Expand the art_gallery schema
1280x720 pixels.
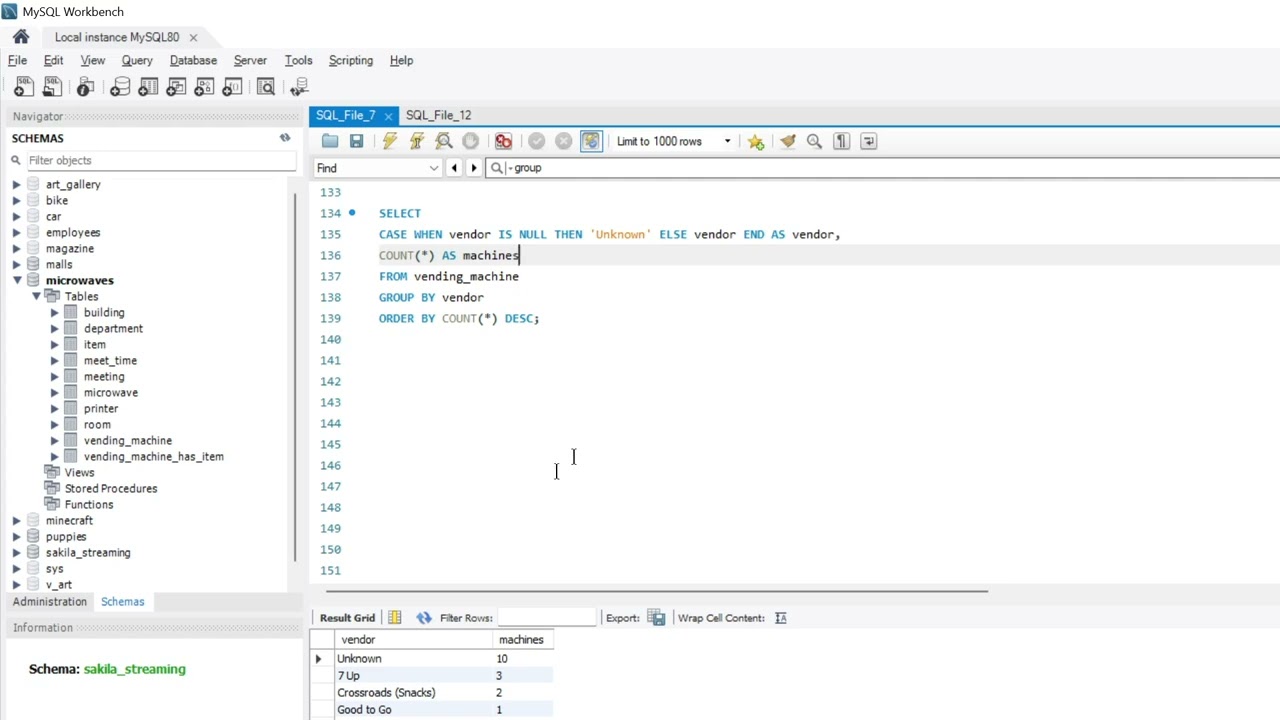(16, 184)
